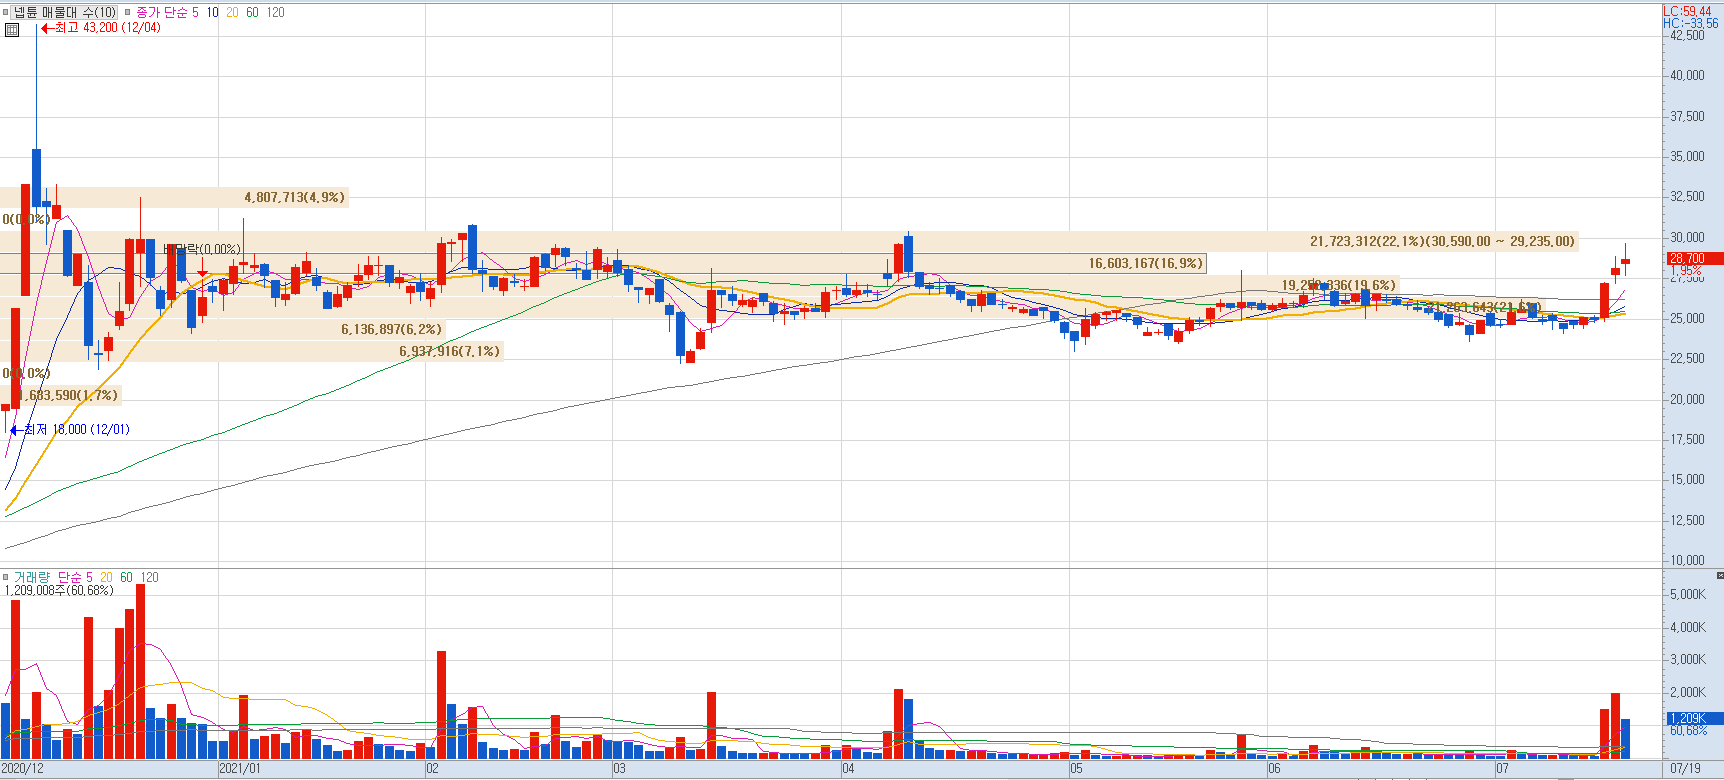Click square marker before 넵튠 매물대 수(10)
Image resolution: width=1724 pixels, height=780 pixels.
click(x=6, y=12)
